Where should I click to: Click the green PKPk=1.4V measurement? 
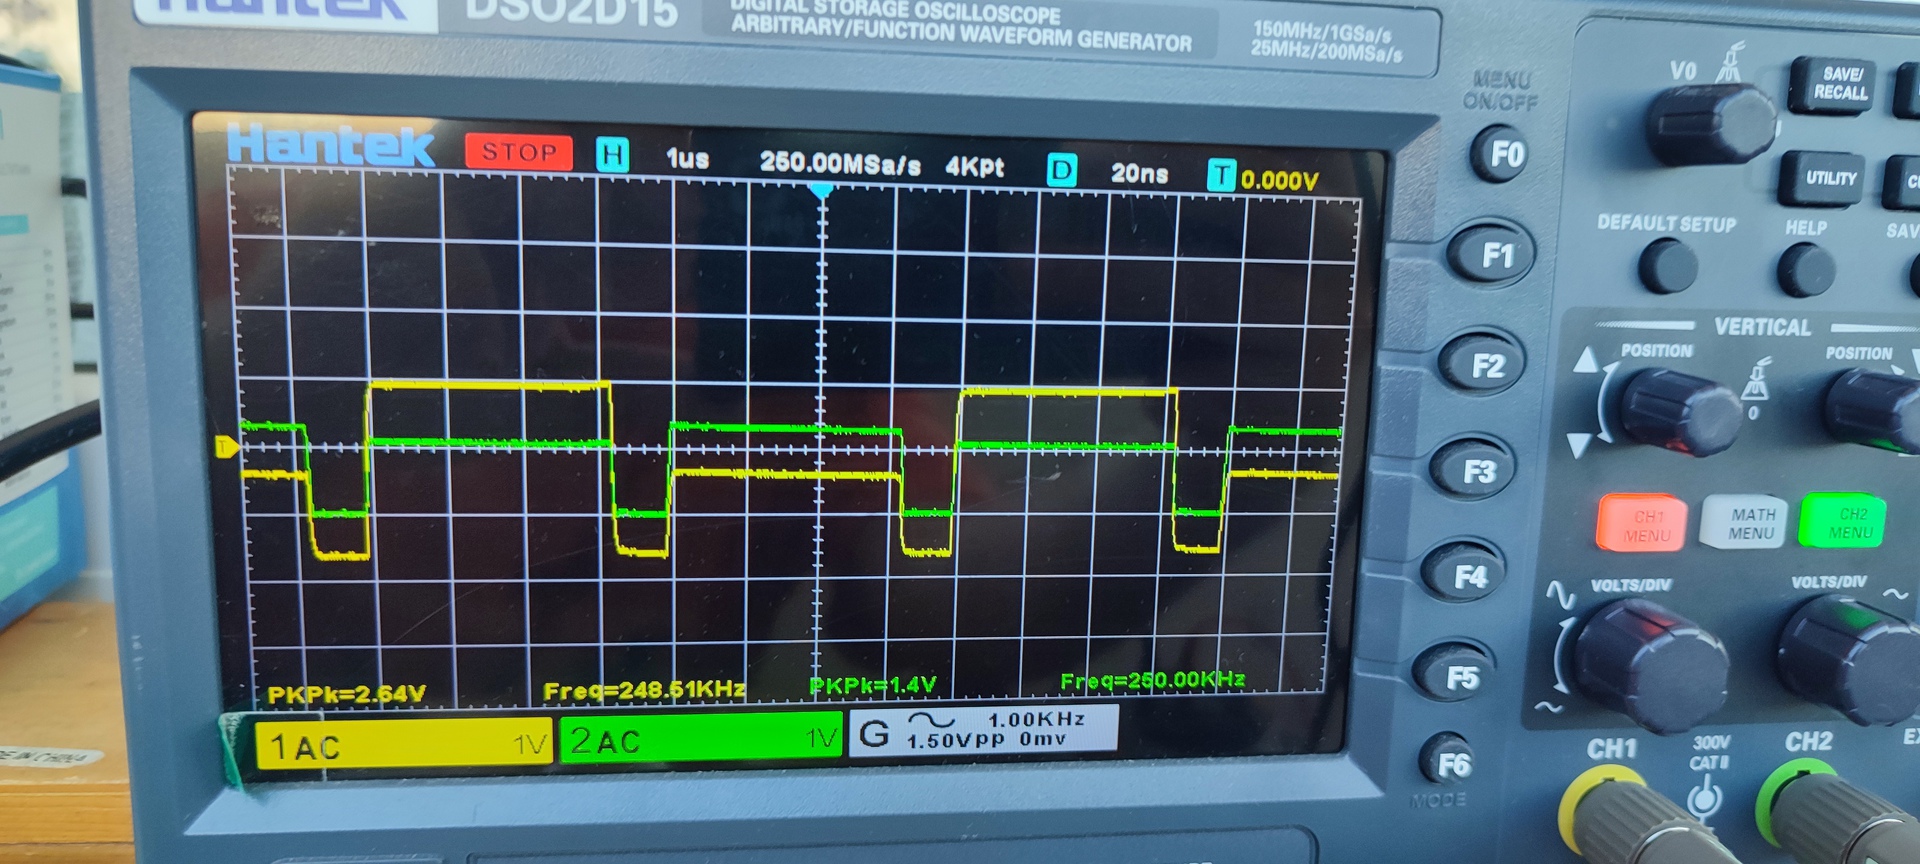[872, 685]
